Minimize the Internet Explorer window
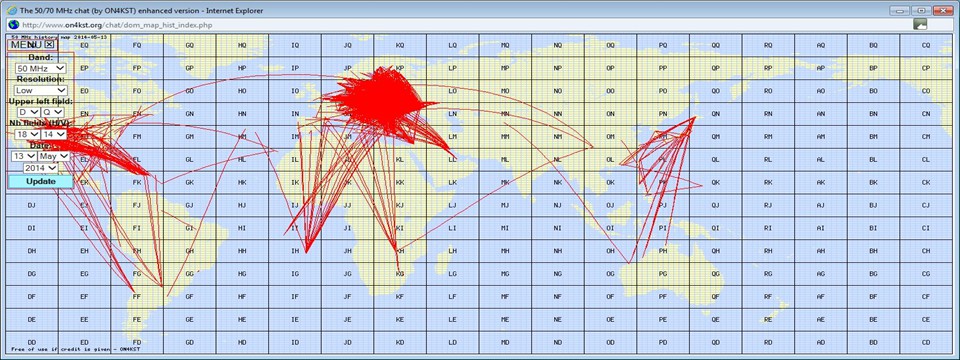 point(898,10)
